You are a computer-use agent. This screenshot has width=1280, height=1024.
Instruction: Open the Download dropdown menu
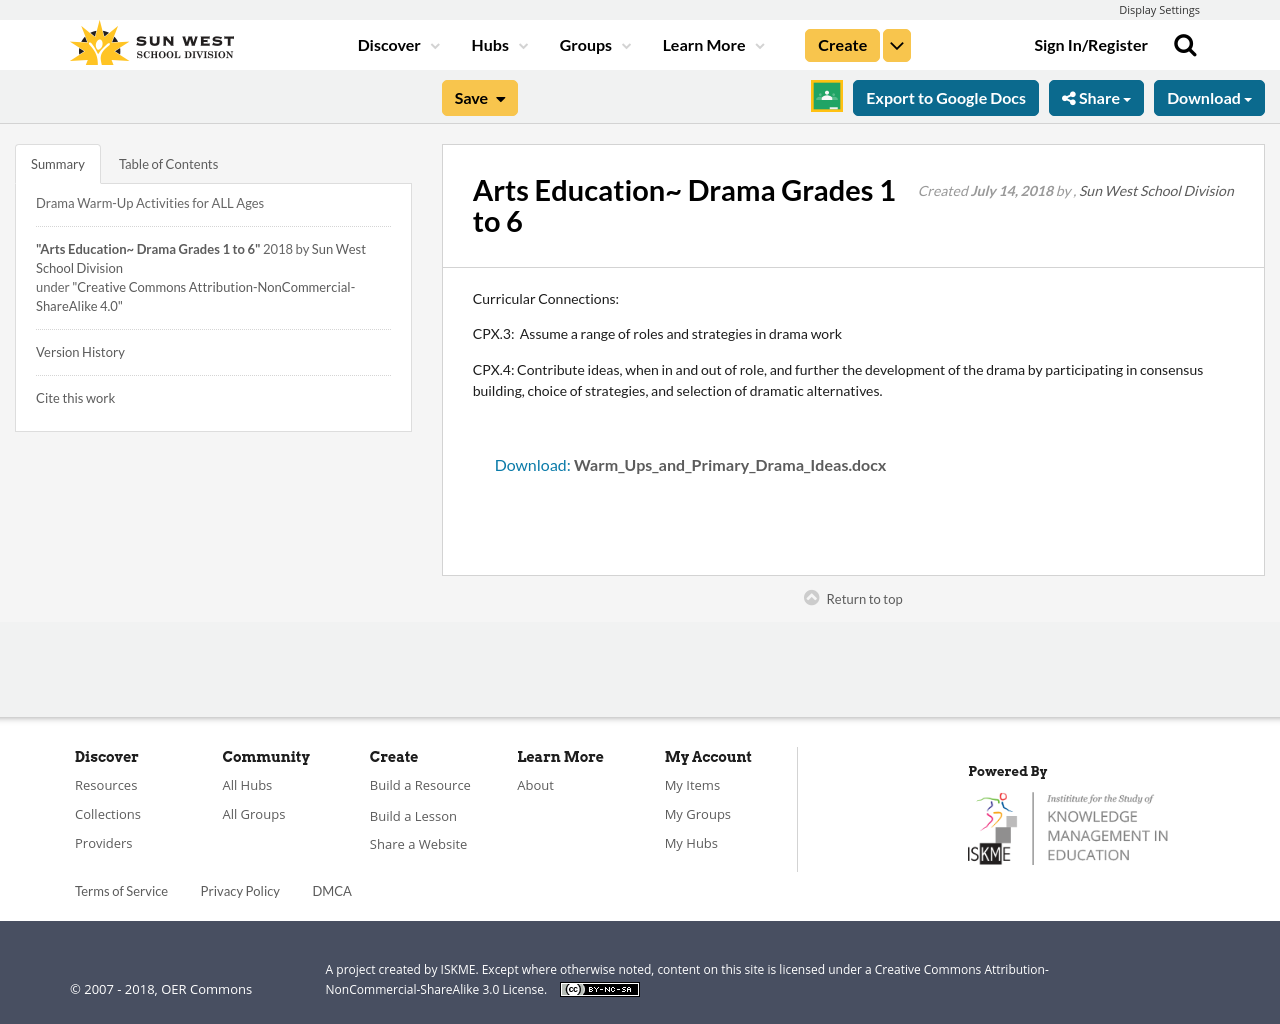[x=1208, y=97]
